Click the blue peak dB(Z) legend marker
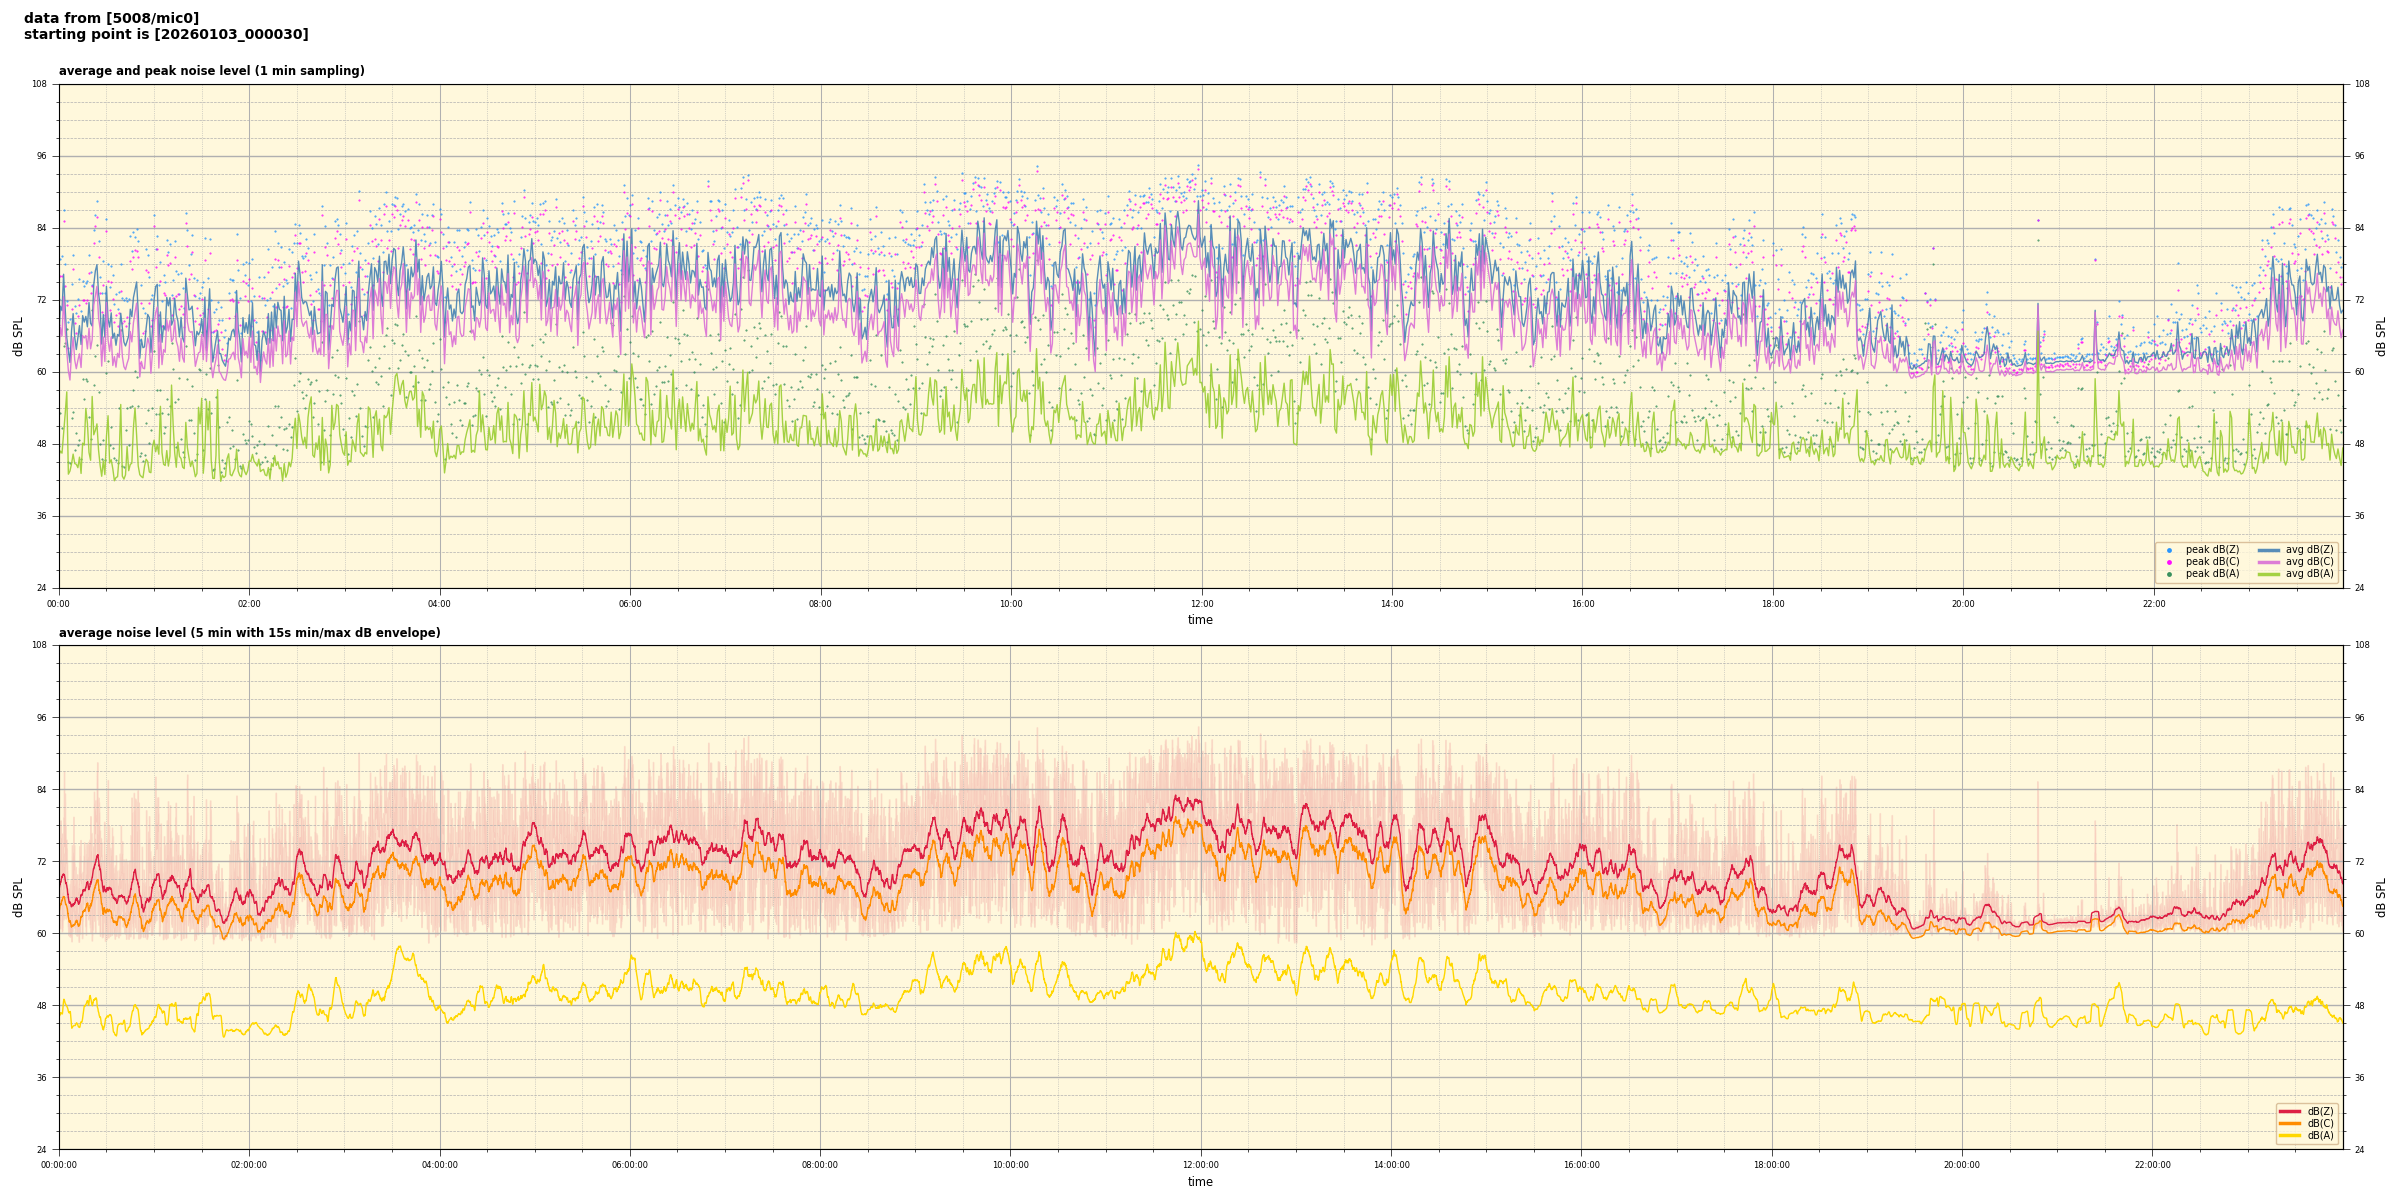Screen dimensions: 2400x1200 click(x=2169, y=550)
